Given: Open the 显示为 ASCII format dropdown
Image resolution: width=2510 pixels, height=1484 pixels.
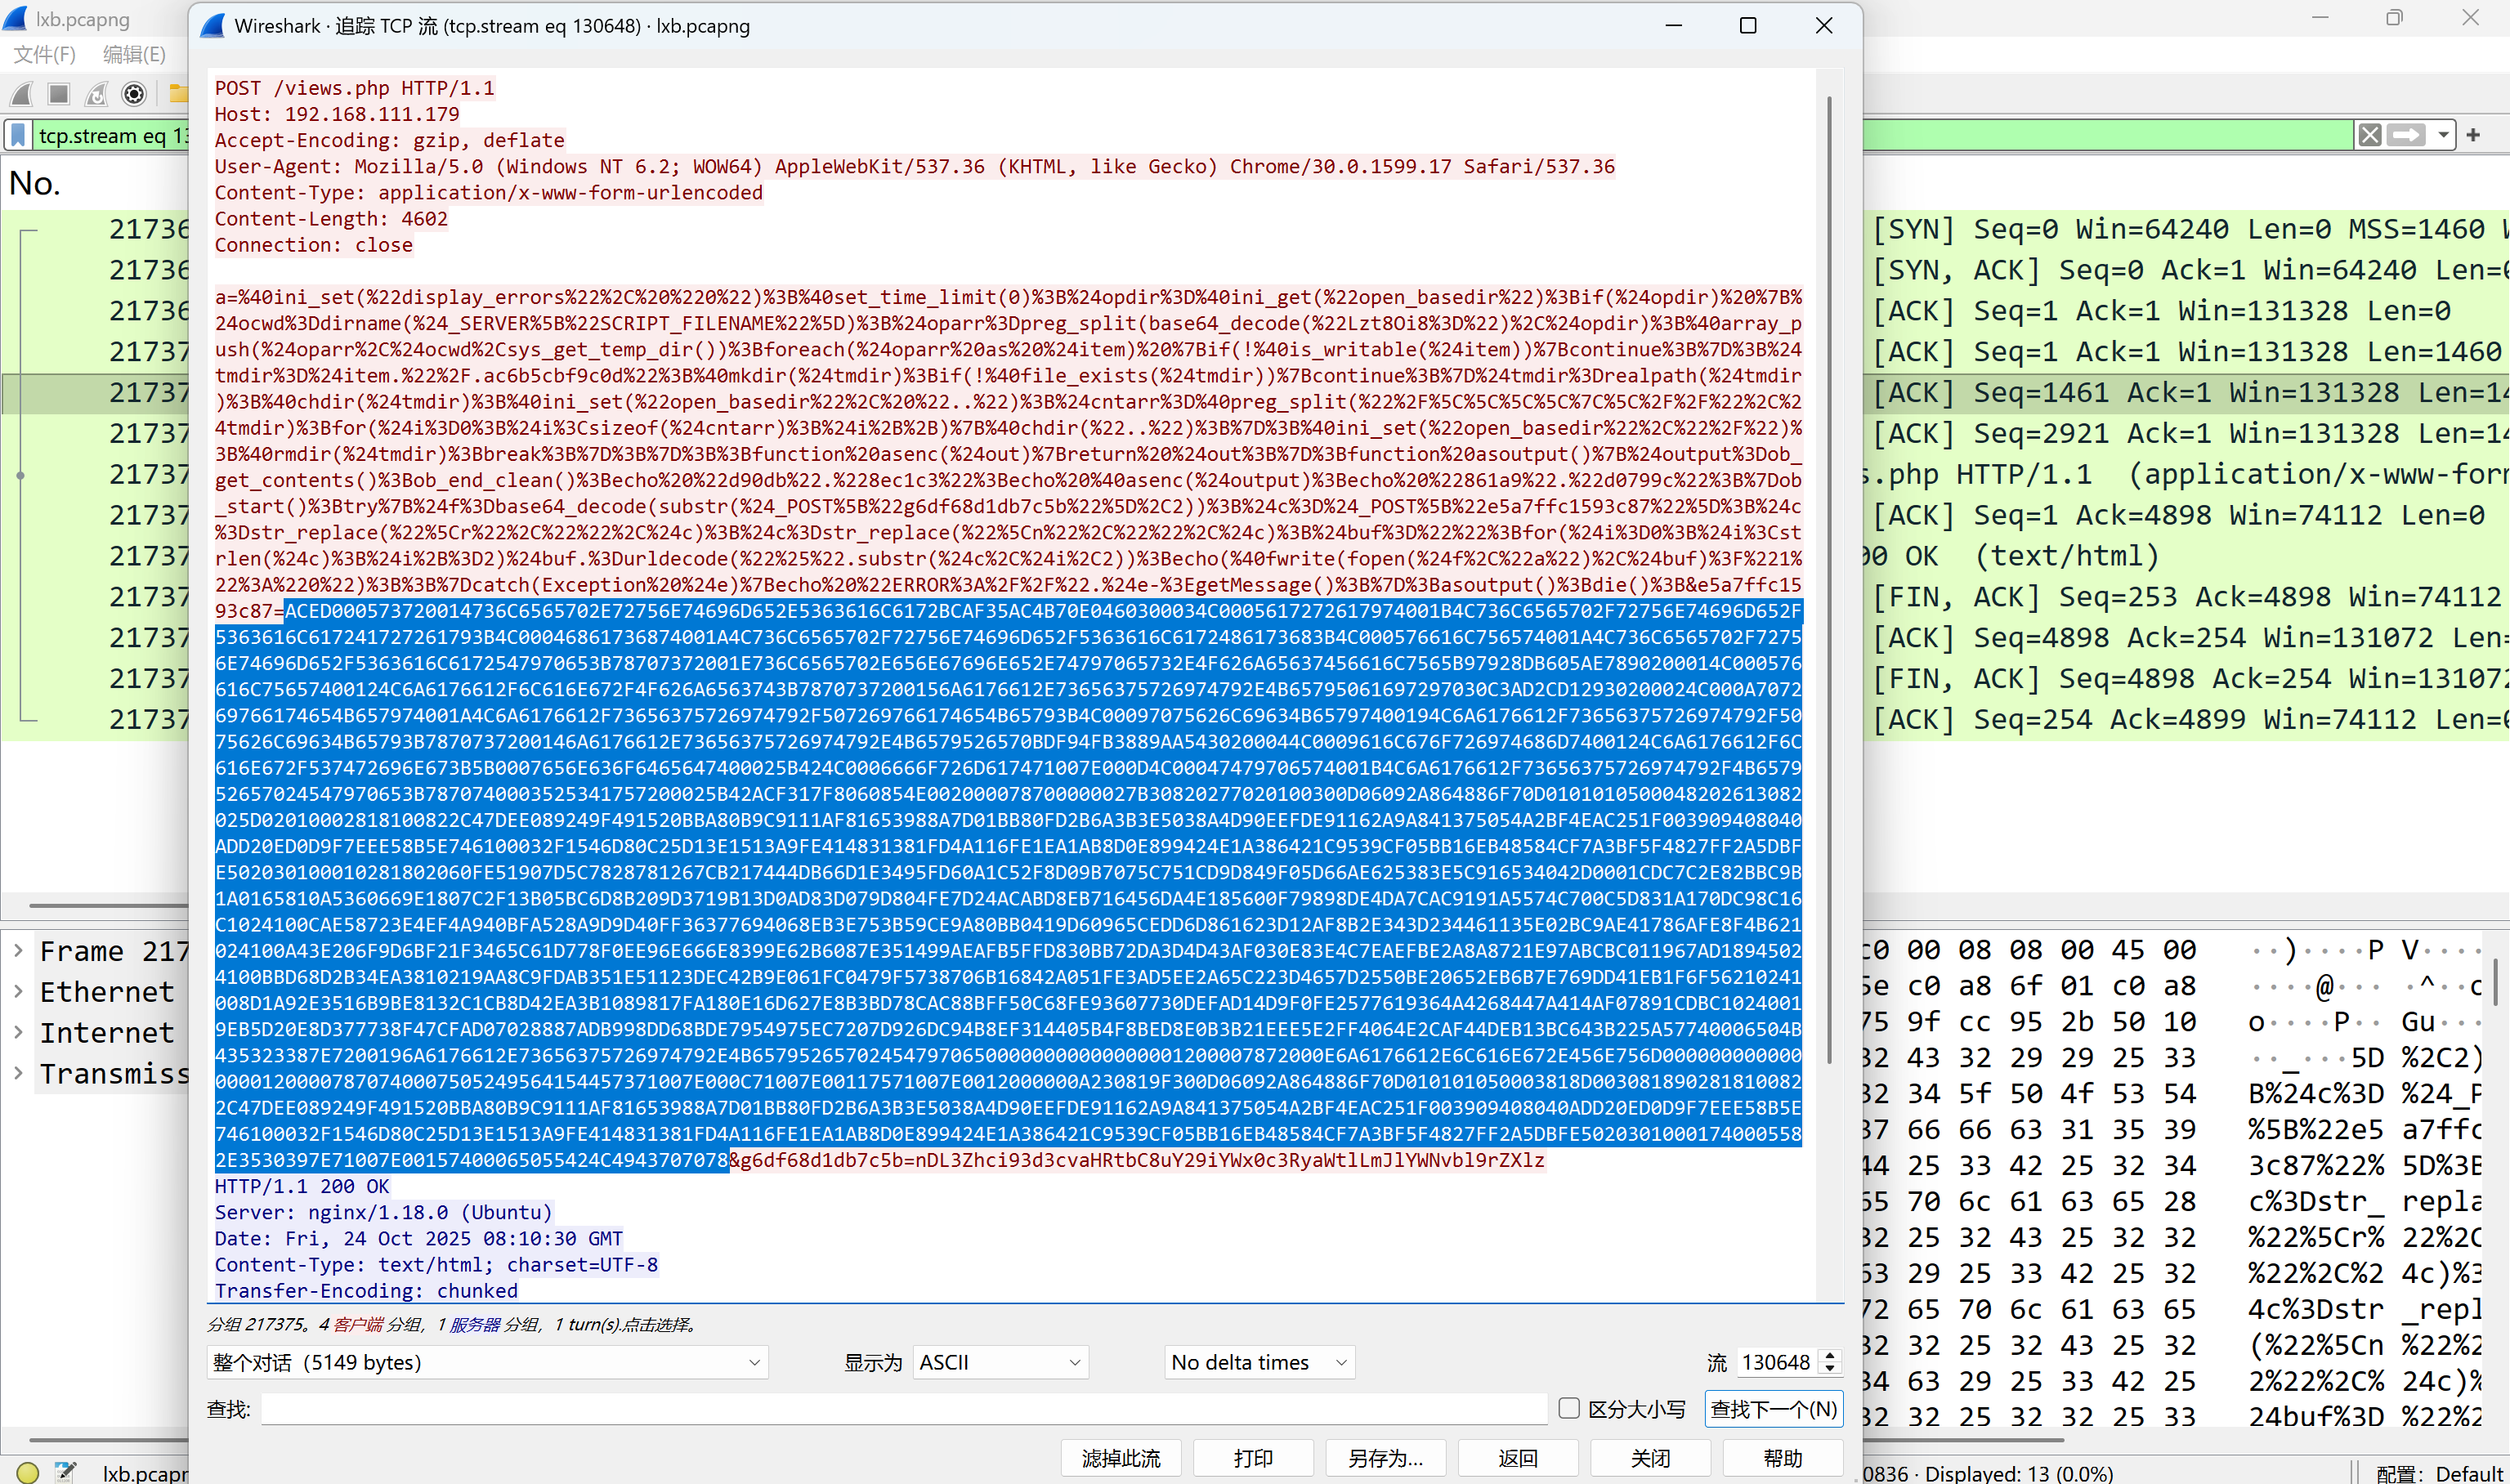Looking at the screenshot, I should tap(1000, 1362).
